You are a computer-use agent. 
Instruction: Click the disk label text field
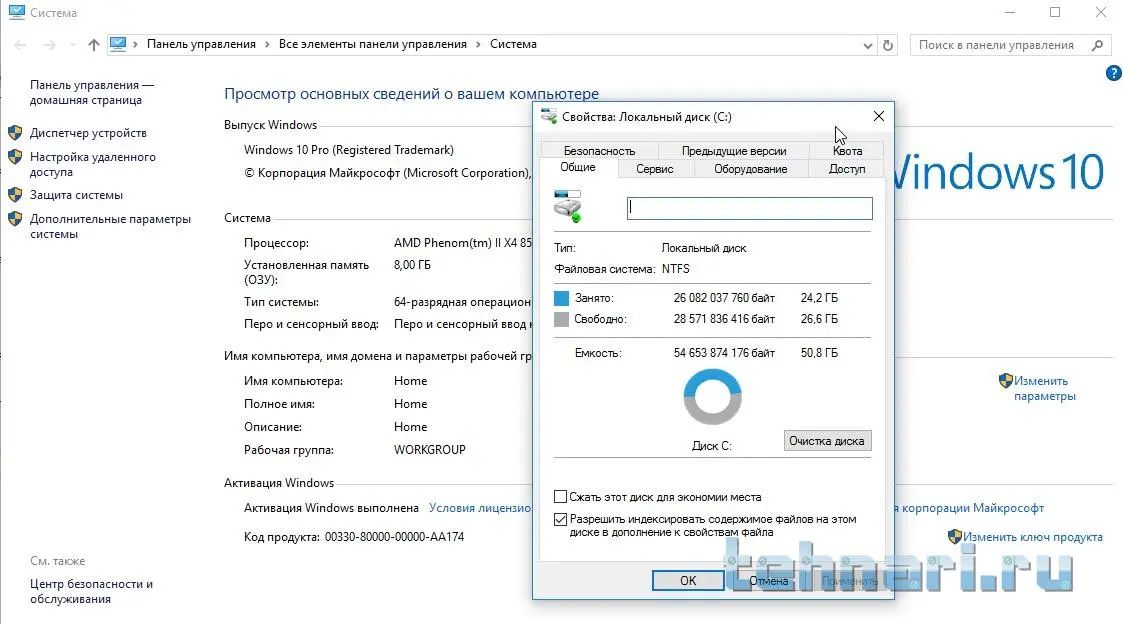click(749, 208)
